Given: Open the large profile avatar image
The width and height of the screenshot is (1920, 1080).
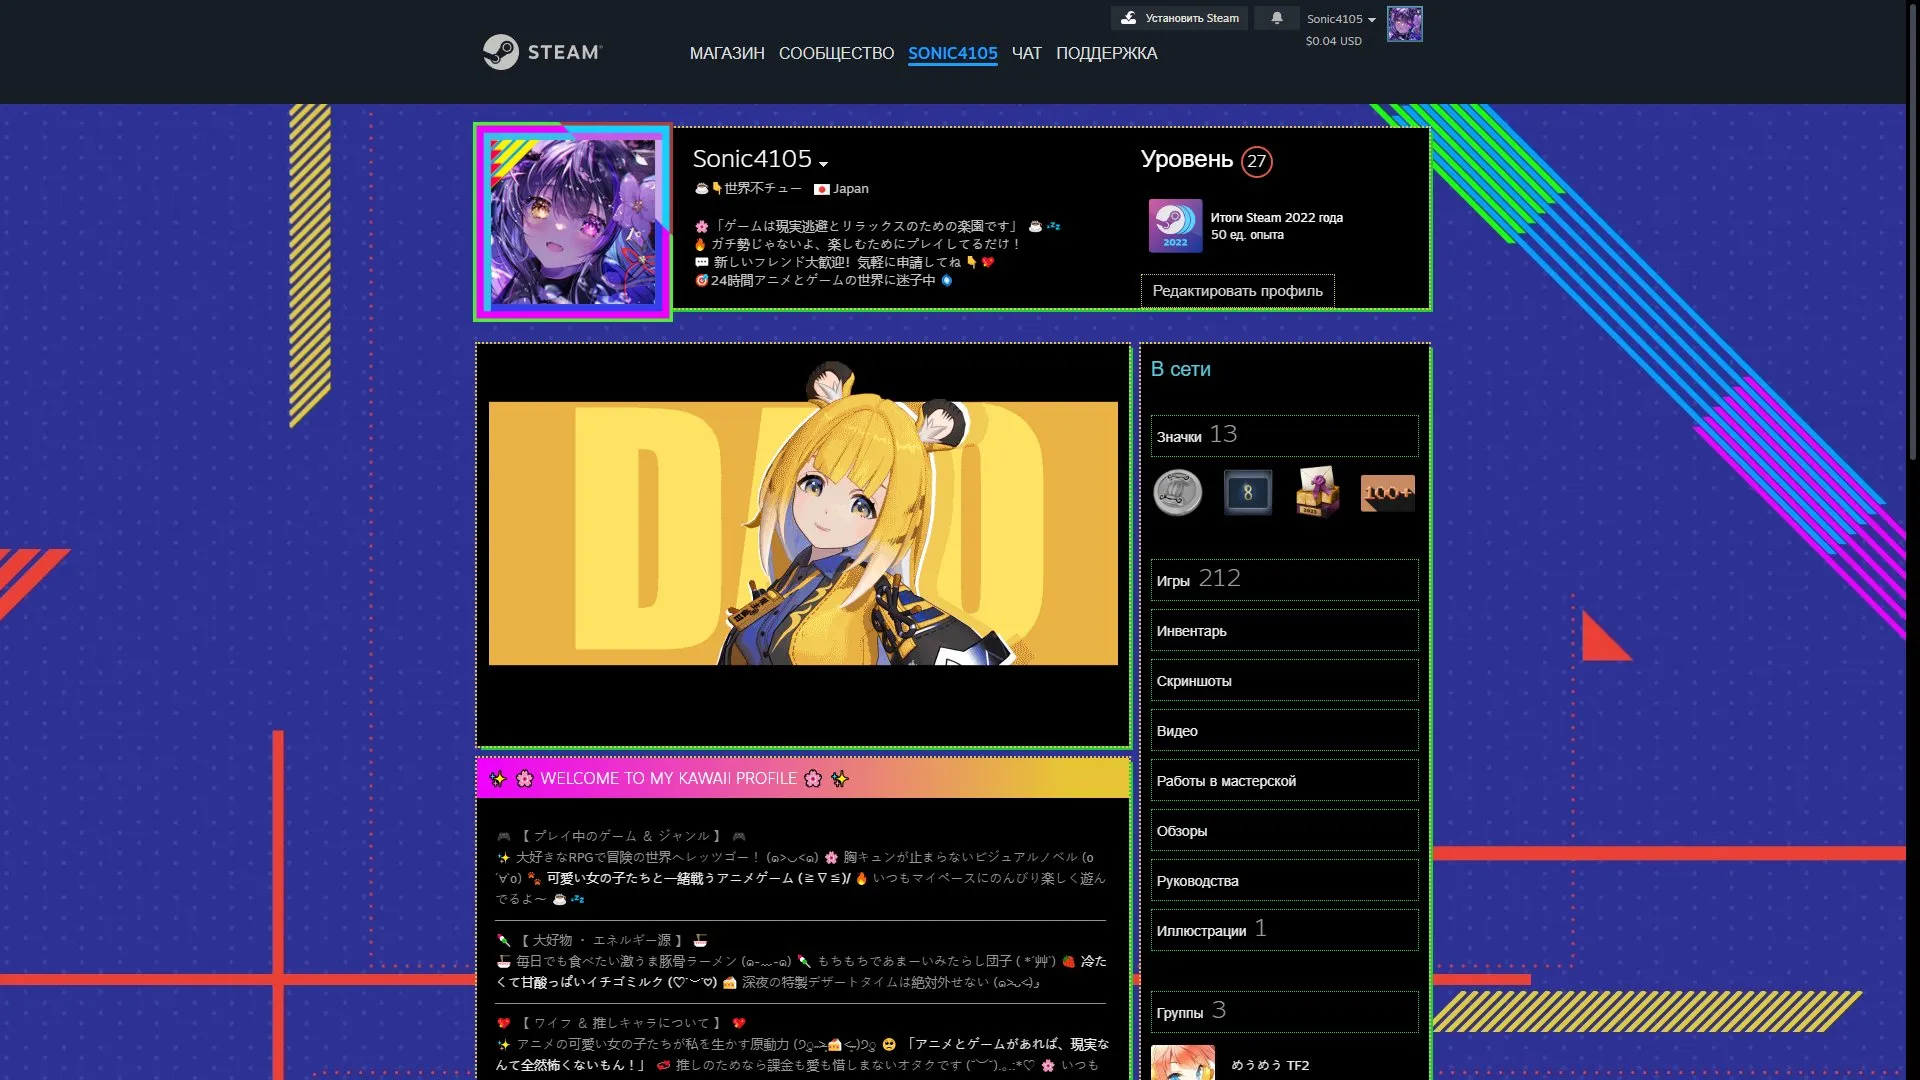Looking at the screenshot, I should tap(573, 222).
